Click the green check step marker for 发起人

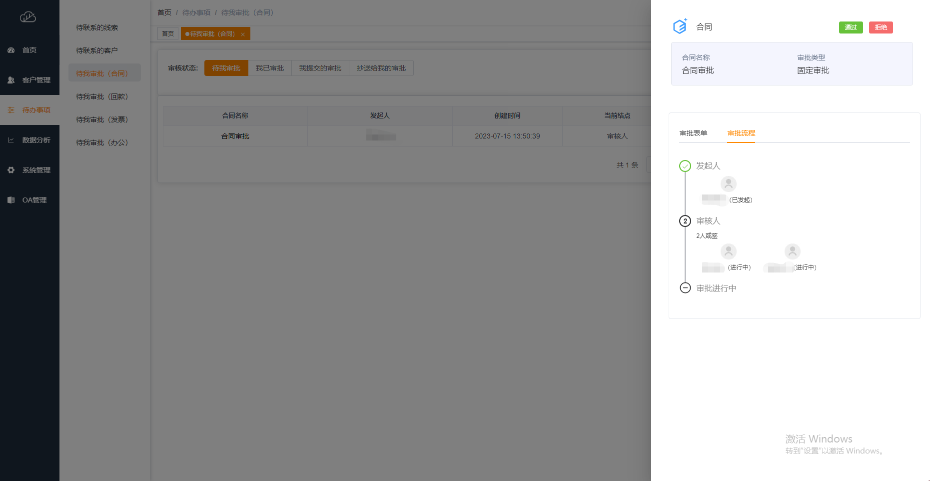[x=685, y=166]
